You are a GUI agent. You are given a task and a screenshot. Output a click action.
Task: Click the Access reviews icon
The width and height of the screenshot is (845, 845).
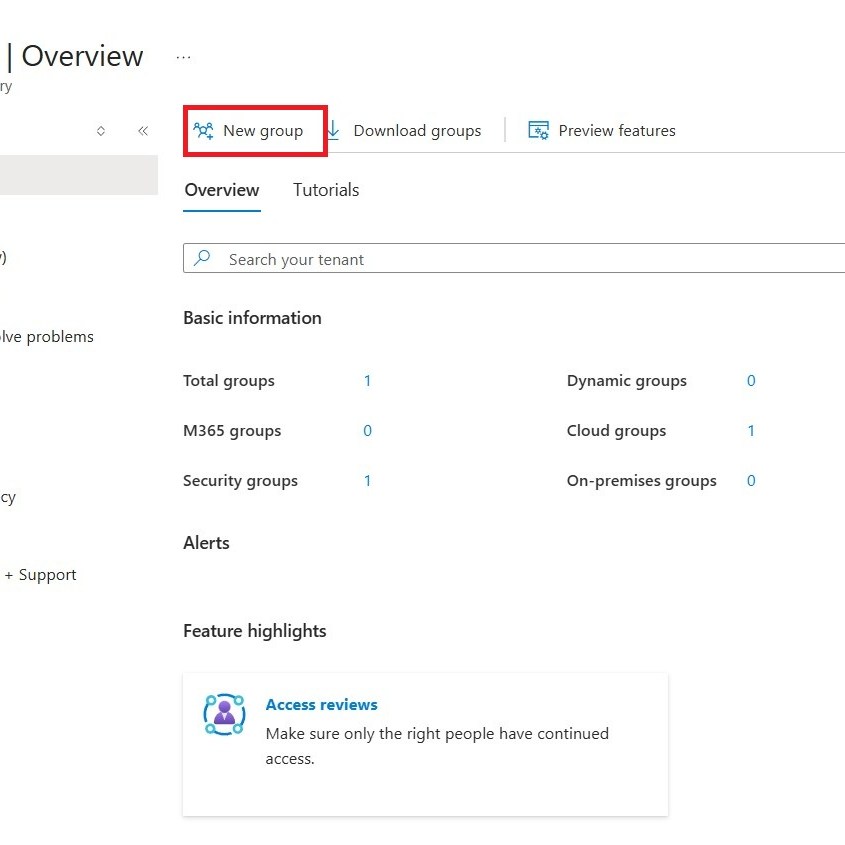coord(224,714)
